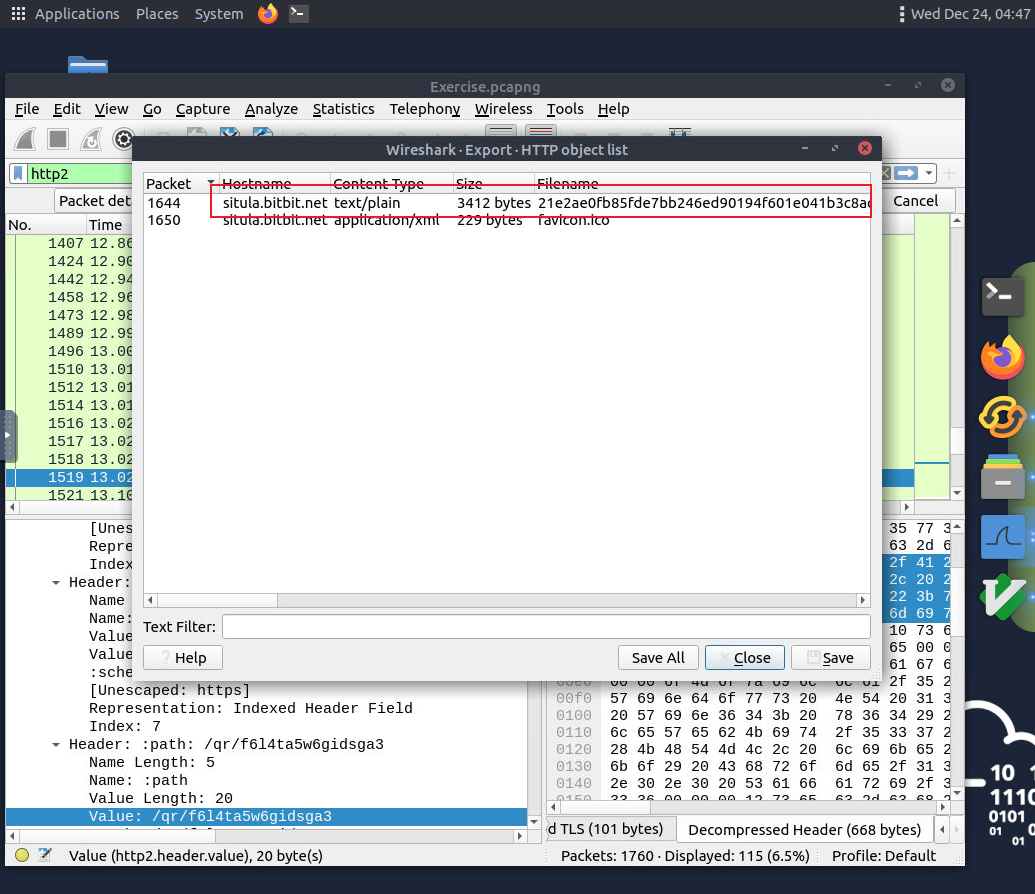Click Help in HTTP object list dialog
Viewport: 1035px width, 894px height.
183,658
